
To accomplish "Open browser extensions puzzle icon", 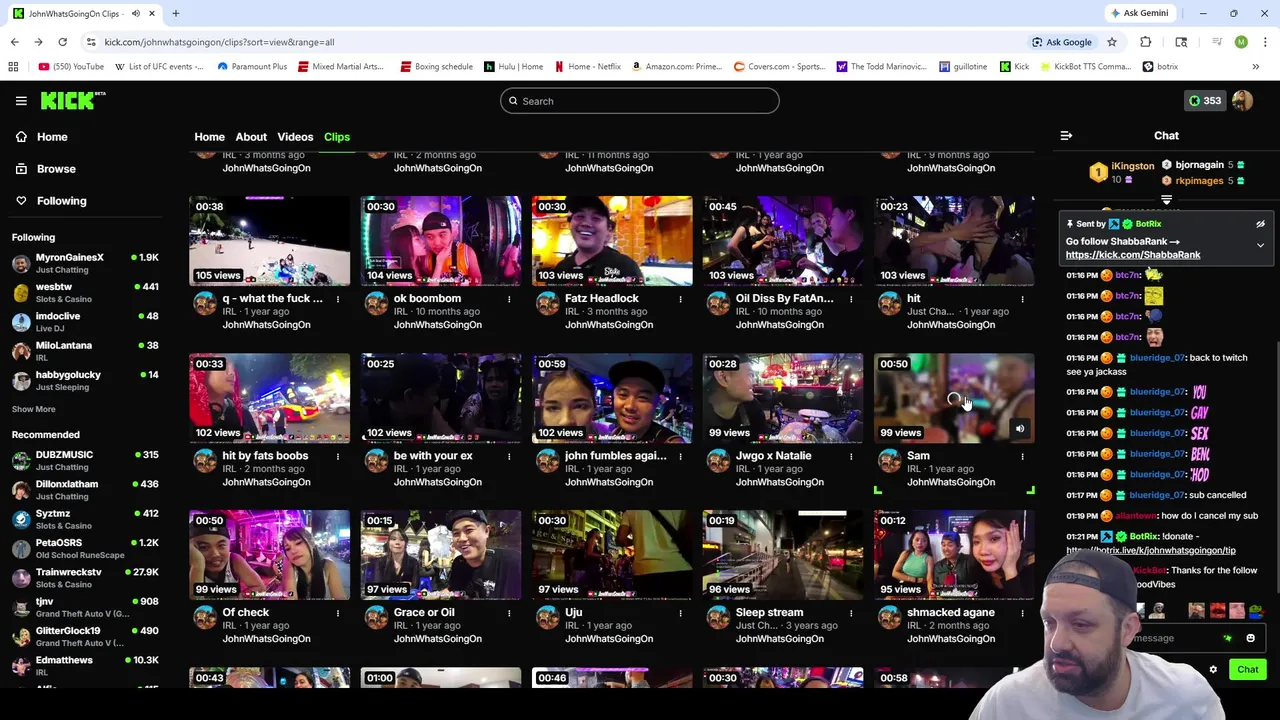I will 1145,42.
